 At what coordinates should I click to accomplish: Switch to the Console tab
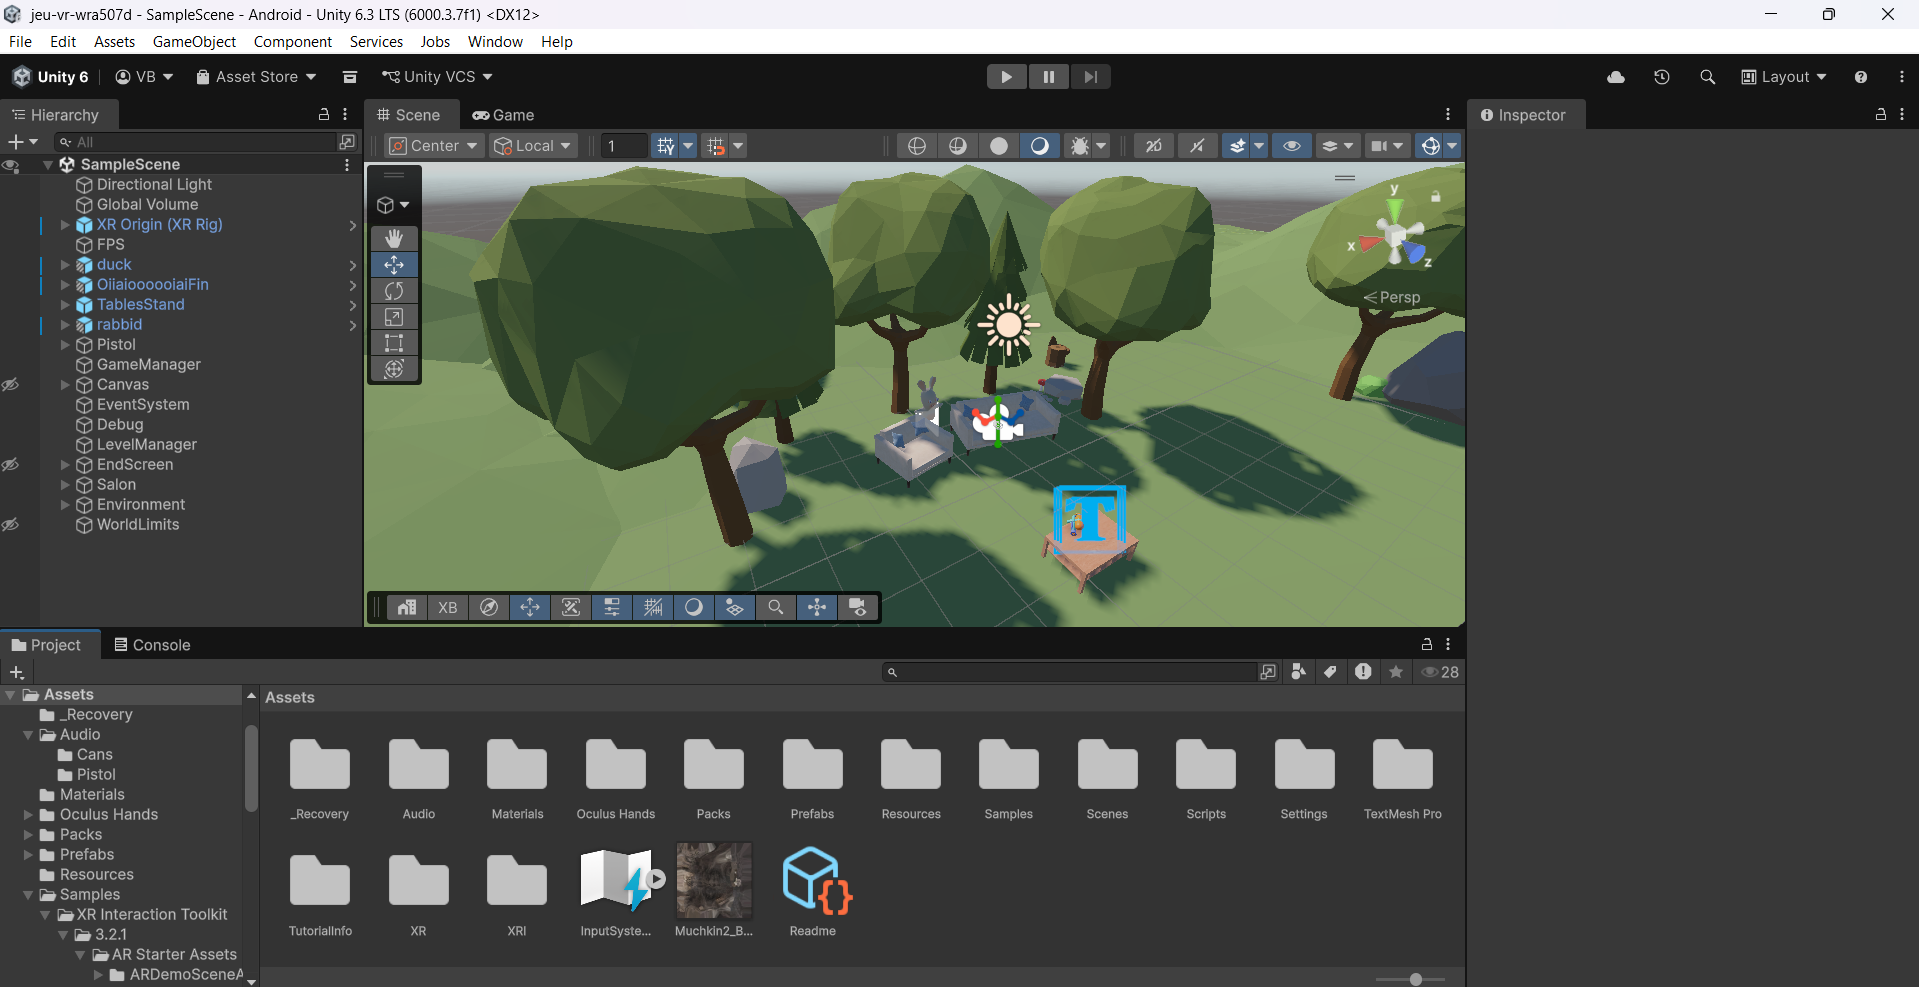pyautogui.click(x=152, y=645)
